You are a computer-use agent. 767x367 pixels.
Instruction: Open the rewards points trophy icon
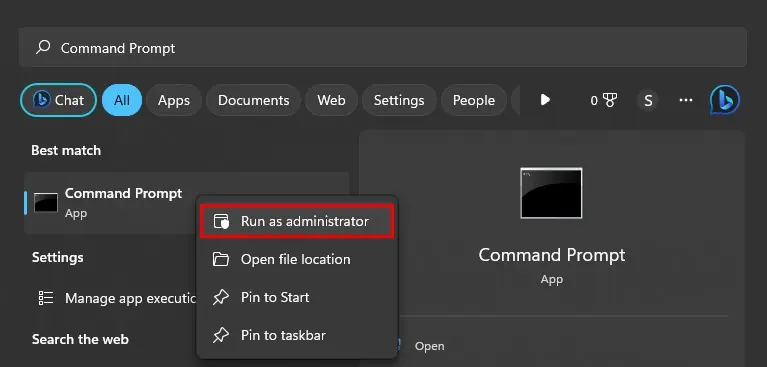[x=609, y=100]
